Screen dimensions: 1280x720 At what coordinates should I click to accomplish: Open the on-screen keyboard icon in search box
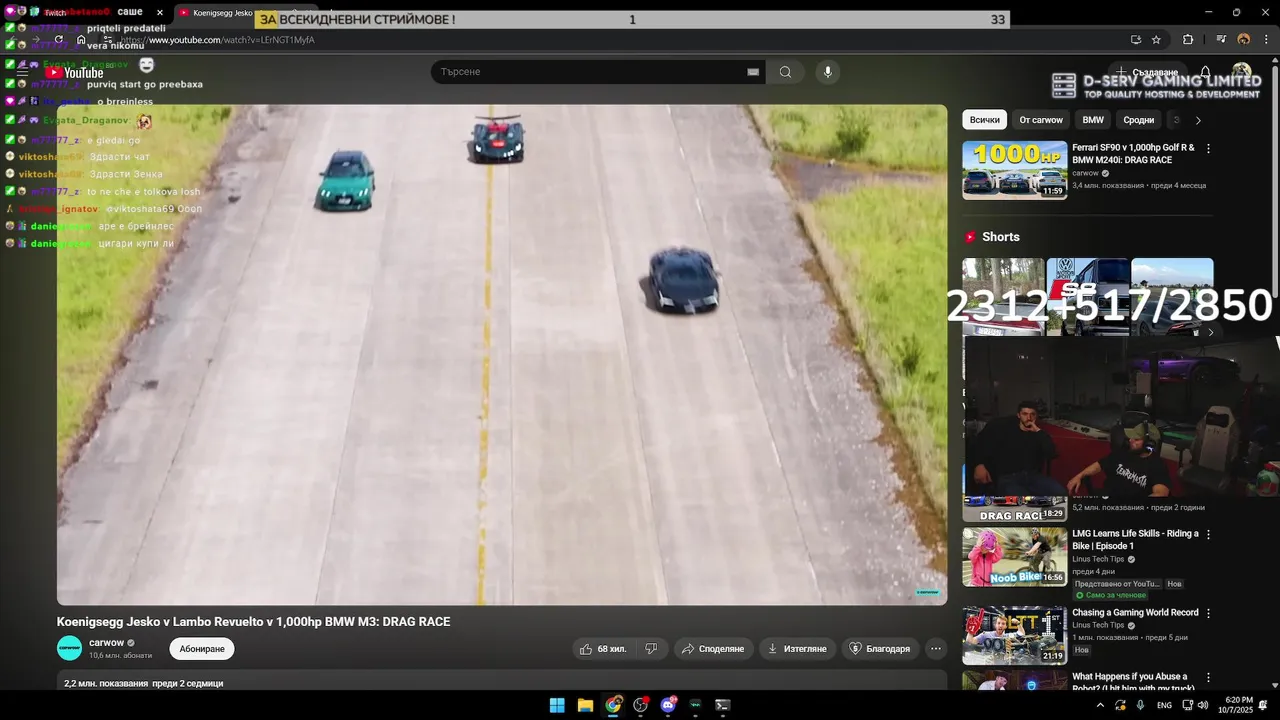pyautogui.click(x=753, y=72)
